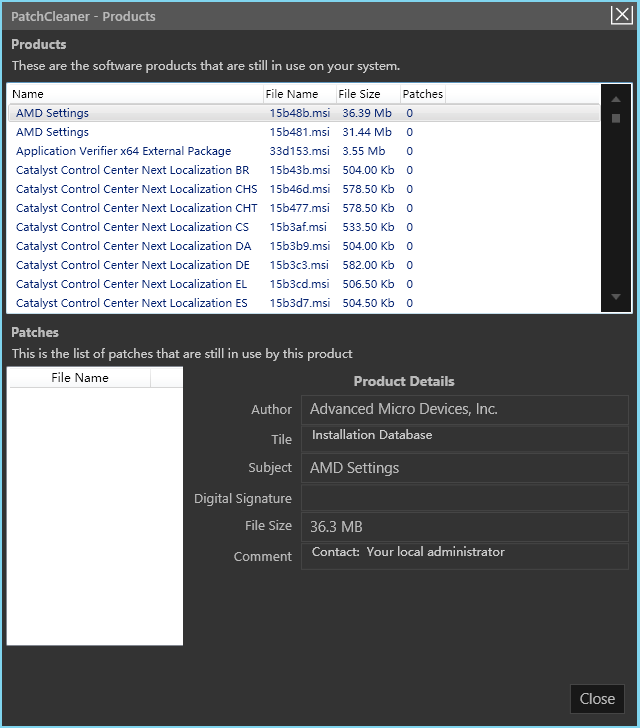Select Catalyst Control Center Next Localization CS
Viewport: 640px width, 728px height.
(x=304, y=227)
